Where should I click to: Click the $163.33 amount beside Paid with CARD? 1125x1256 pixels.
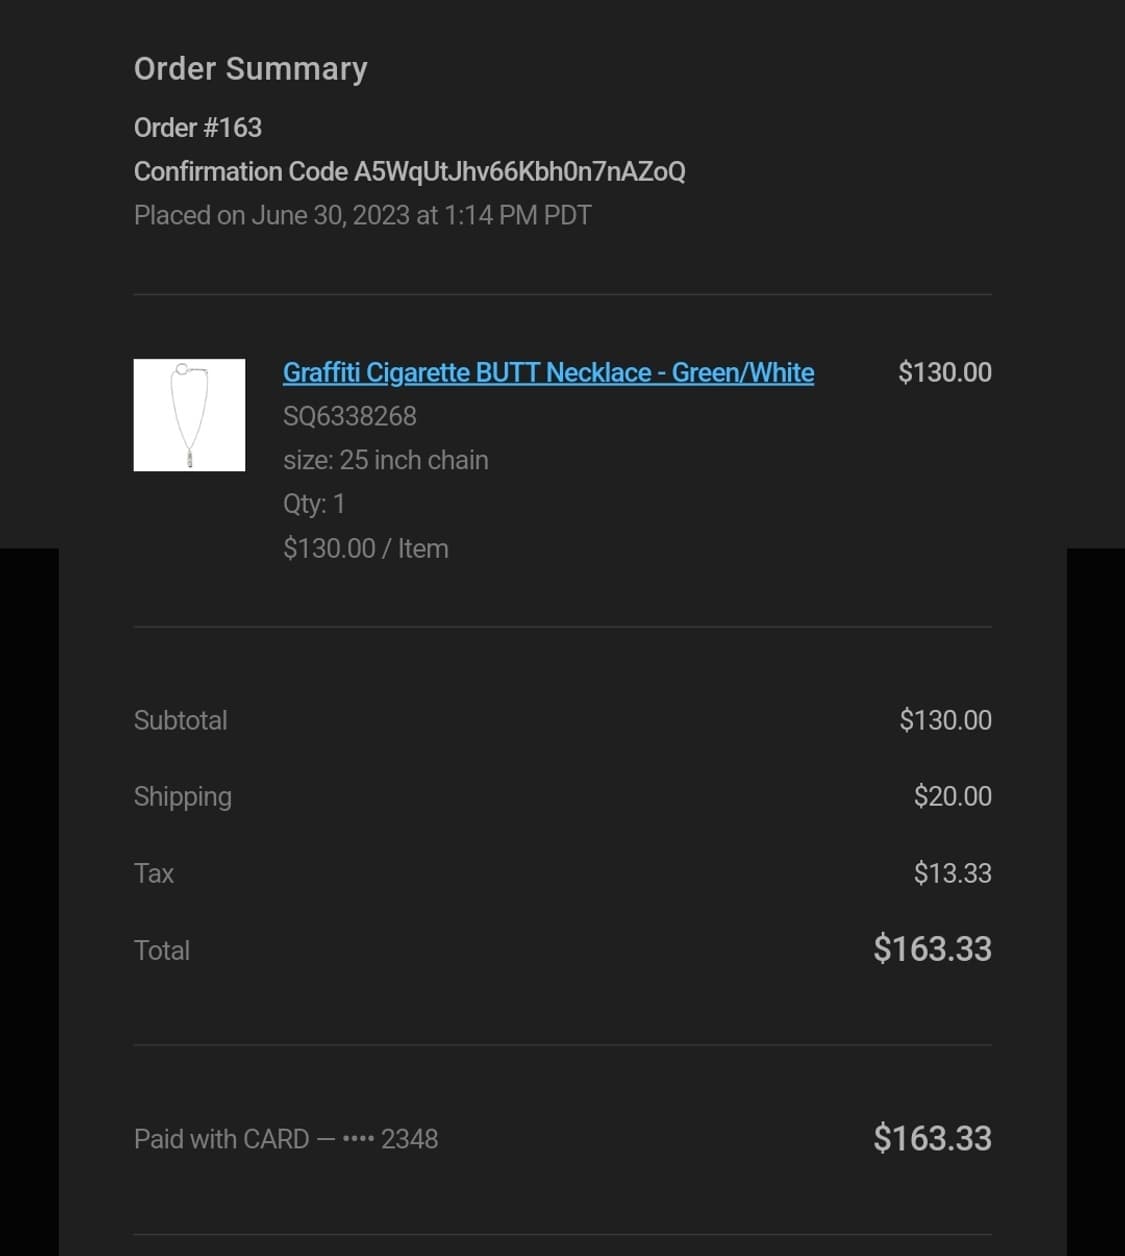[x=932, y=1139]
